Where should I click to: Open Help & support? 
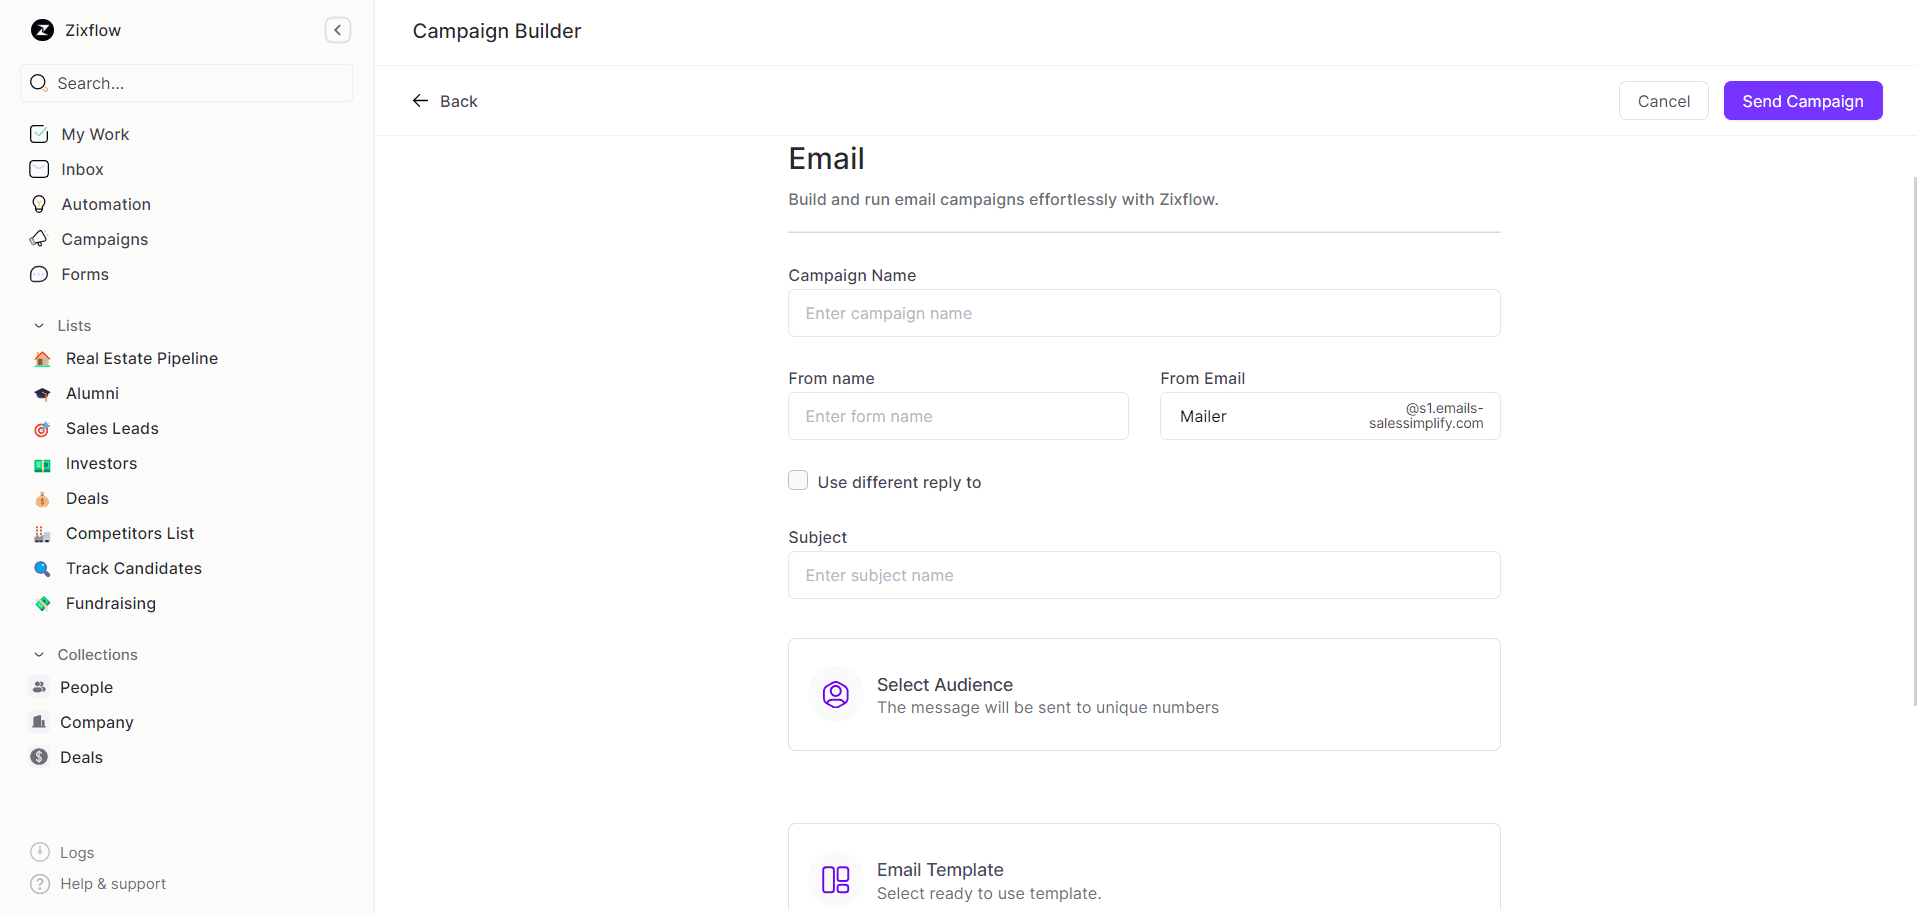pos(112,884)
